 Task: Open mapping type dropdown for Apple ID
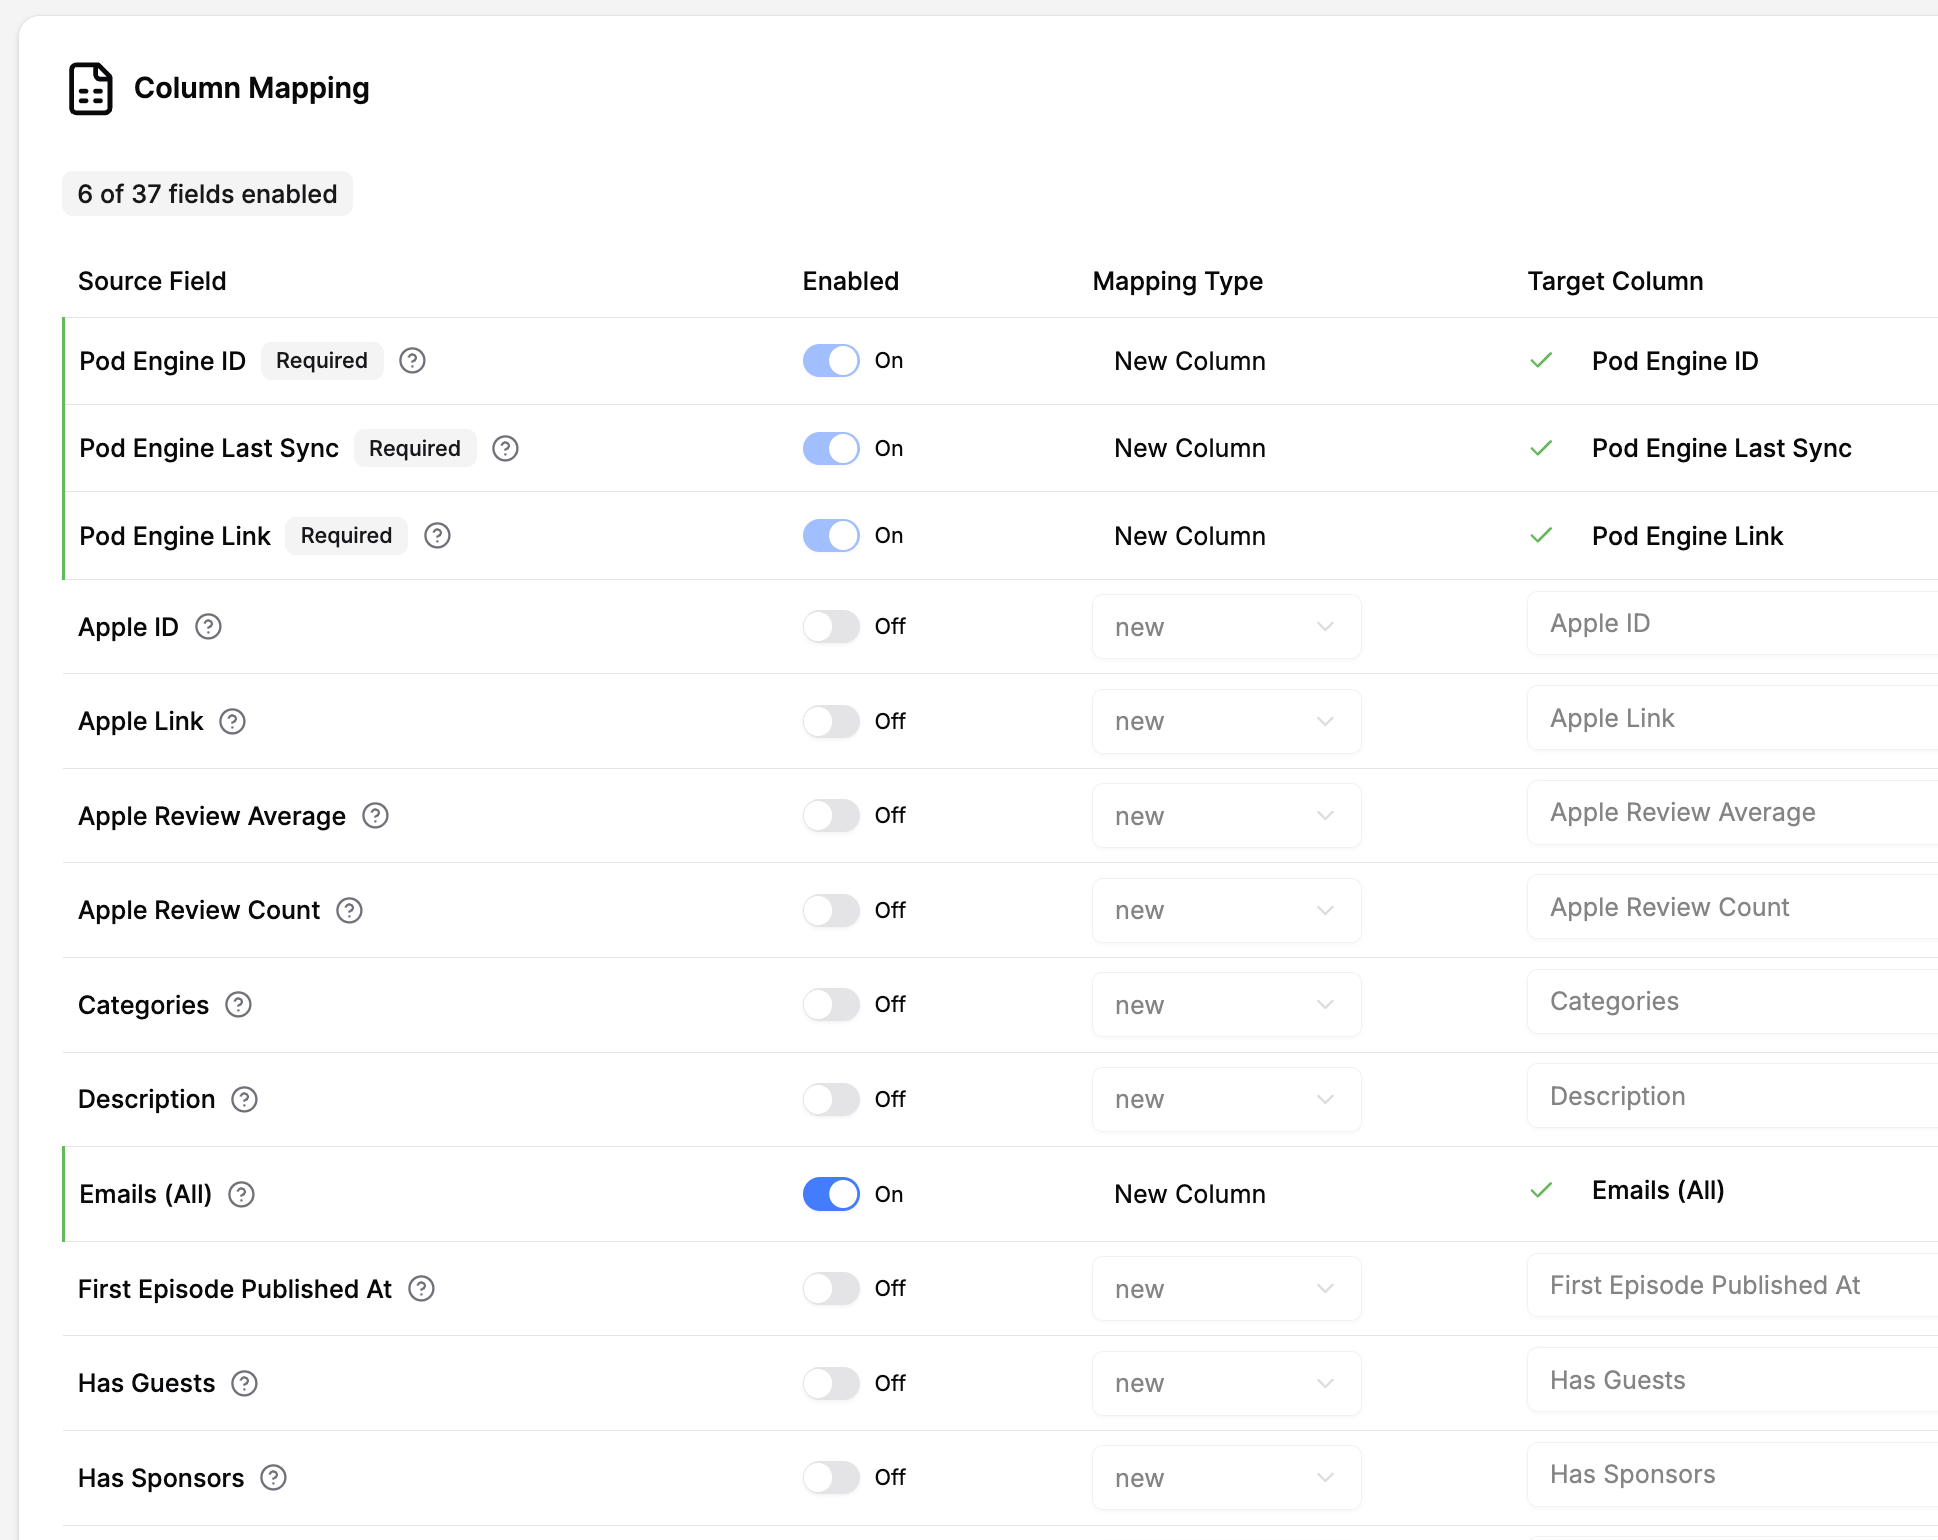coord(1226,627)
